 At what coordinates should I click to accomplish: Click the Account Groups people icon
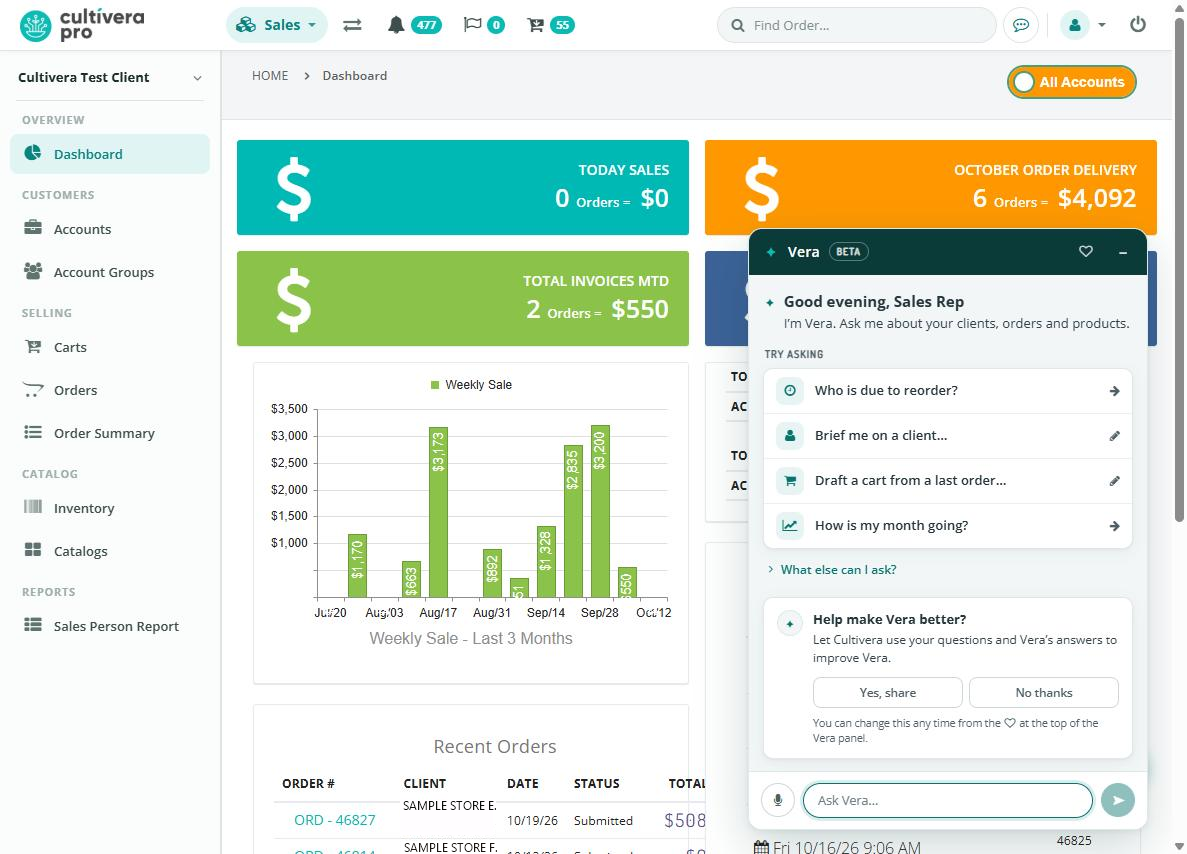pos(33,271)
